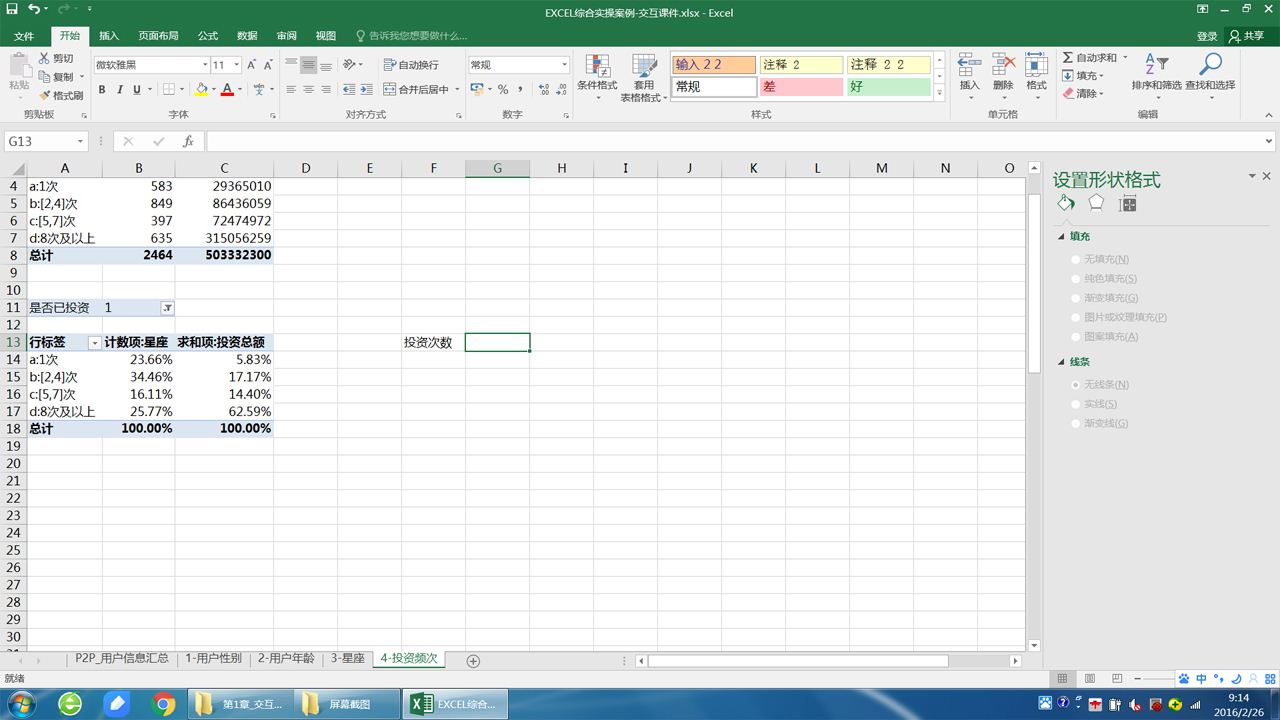This screenshot has height=720, width=1280.
Task: Open Chrome from the Windows taskbar
Action: pos(163,704)
